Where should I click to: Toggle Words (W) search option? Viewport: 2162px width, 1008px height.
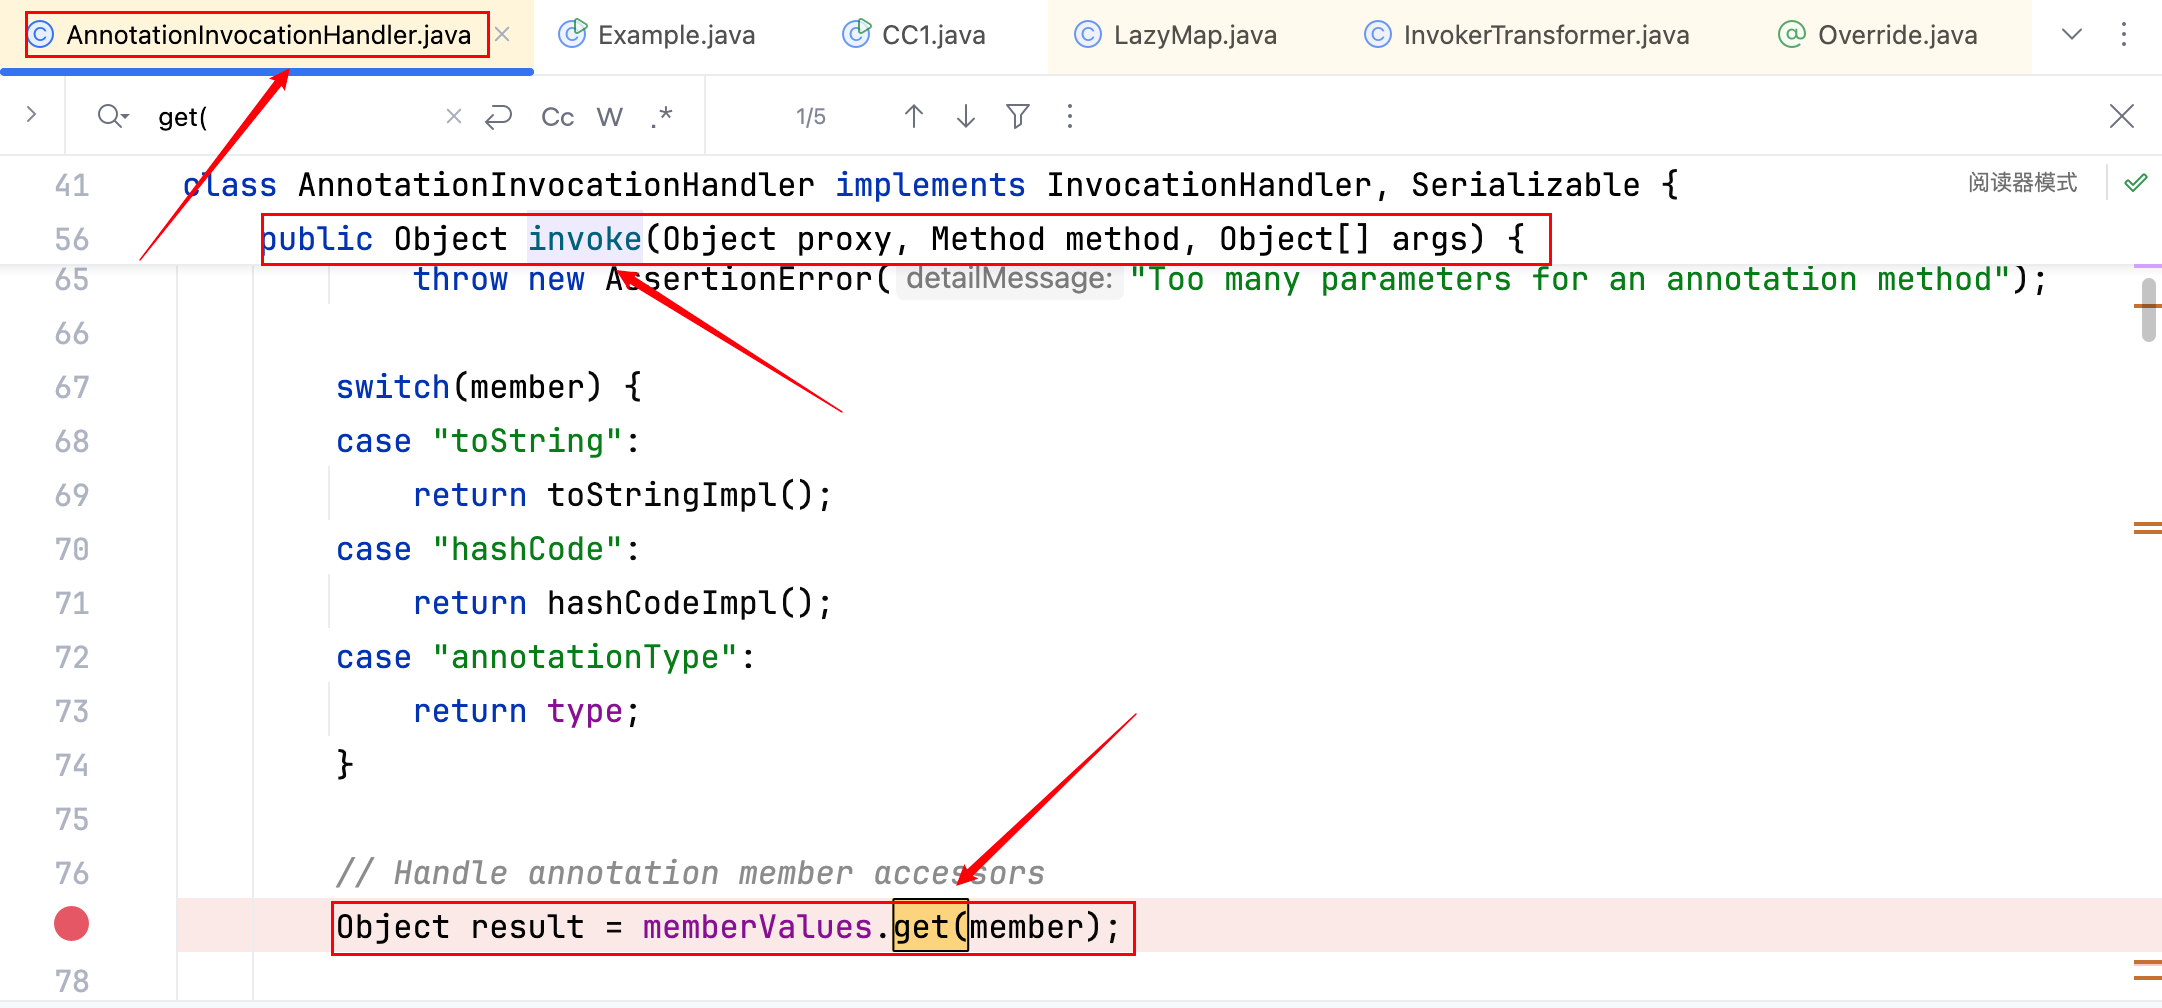point(609,117)
